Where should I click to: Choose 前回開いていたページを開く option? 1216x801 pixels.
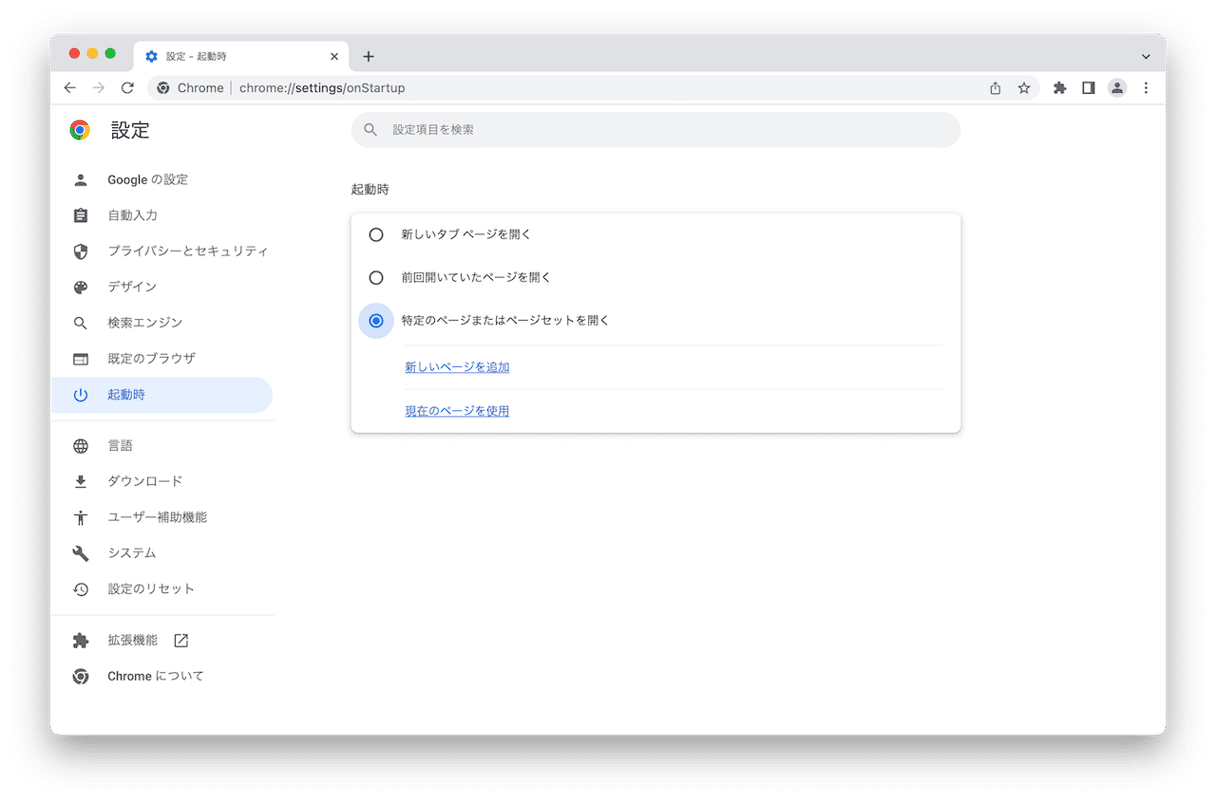[376, 277]
